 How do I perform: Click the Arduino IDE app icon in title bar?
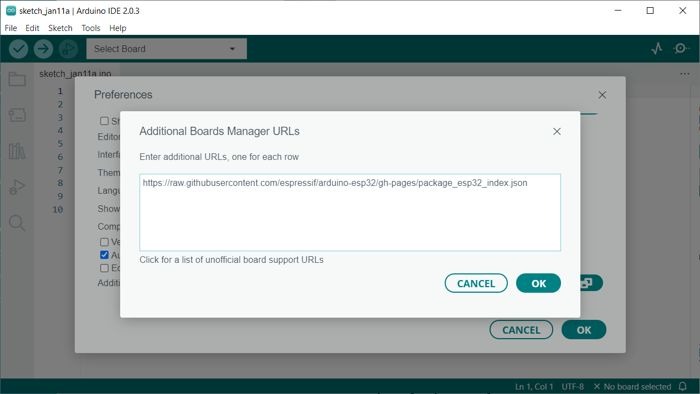pos(11,11)
